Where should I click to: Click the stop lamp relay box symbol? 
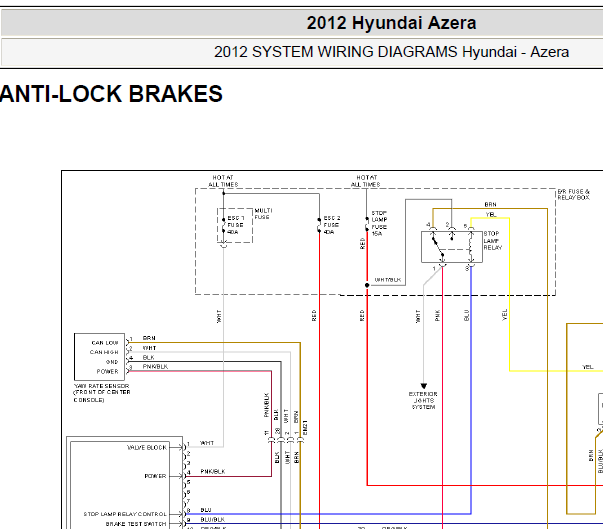coord(452,247)
